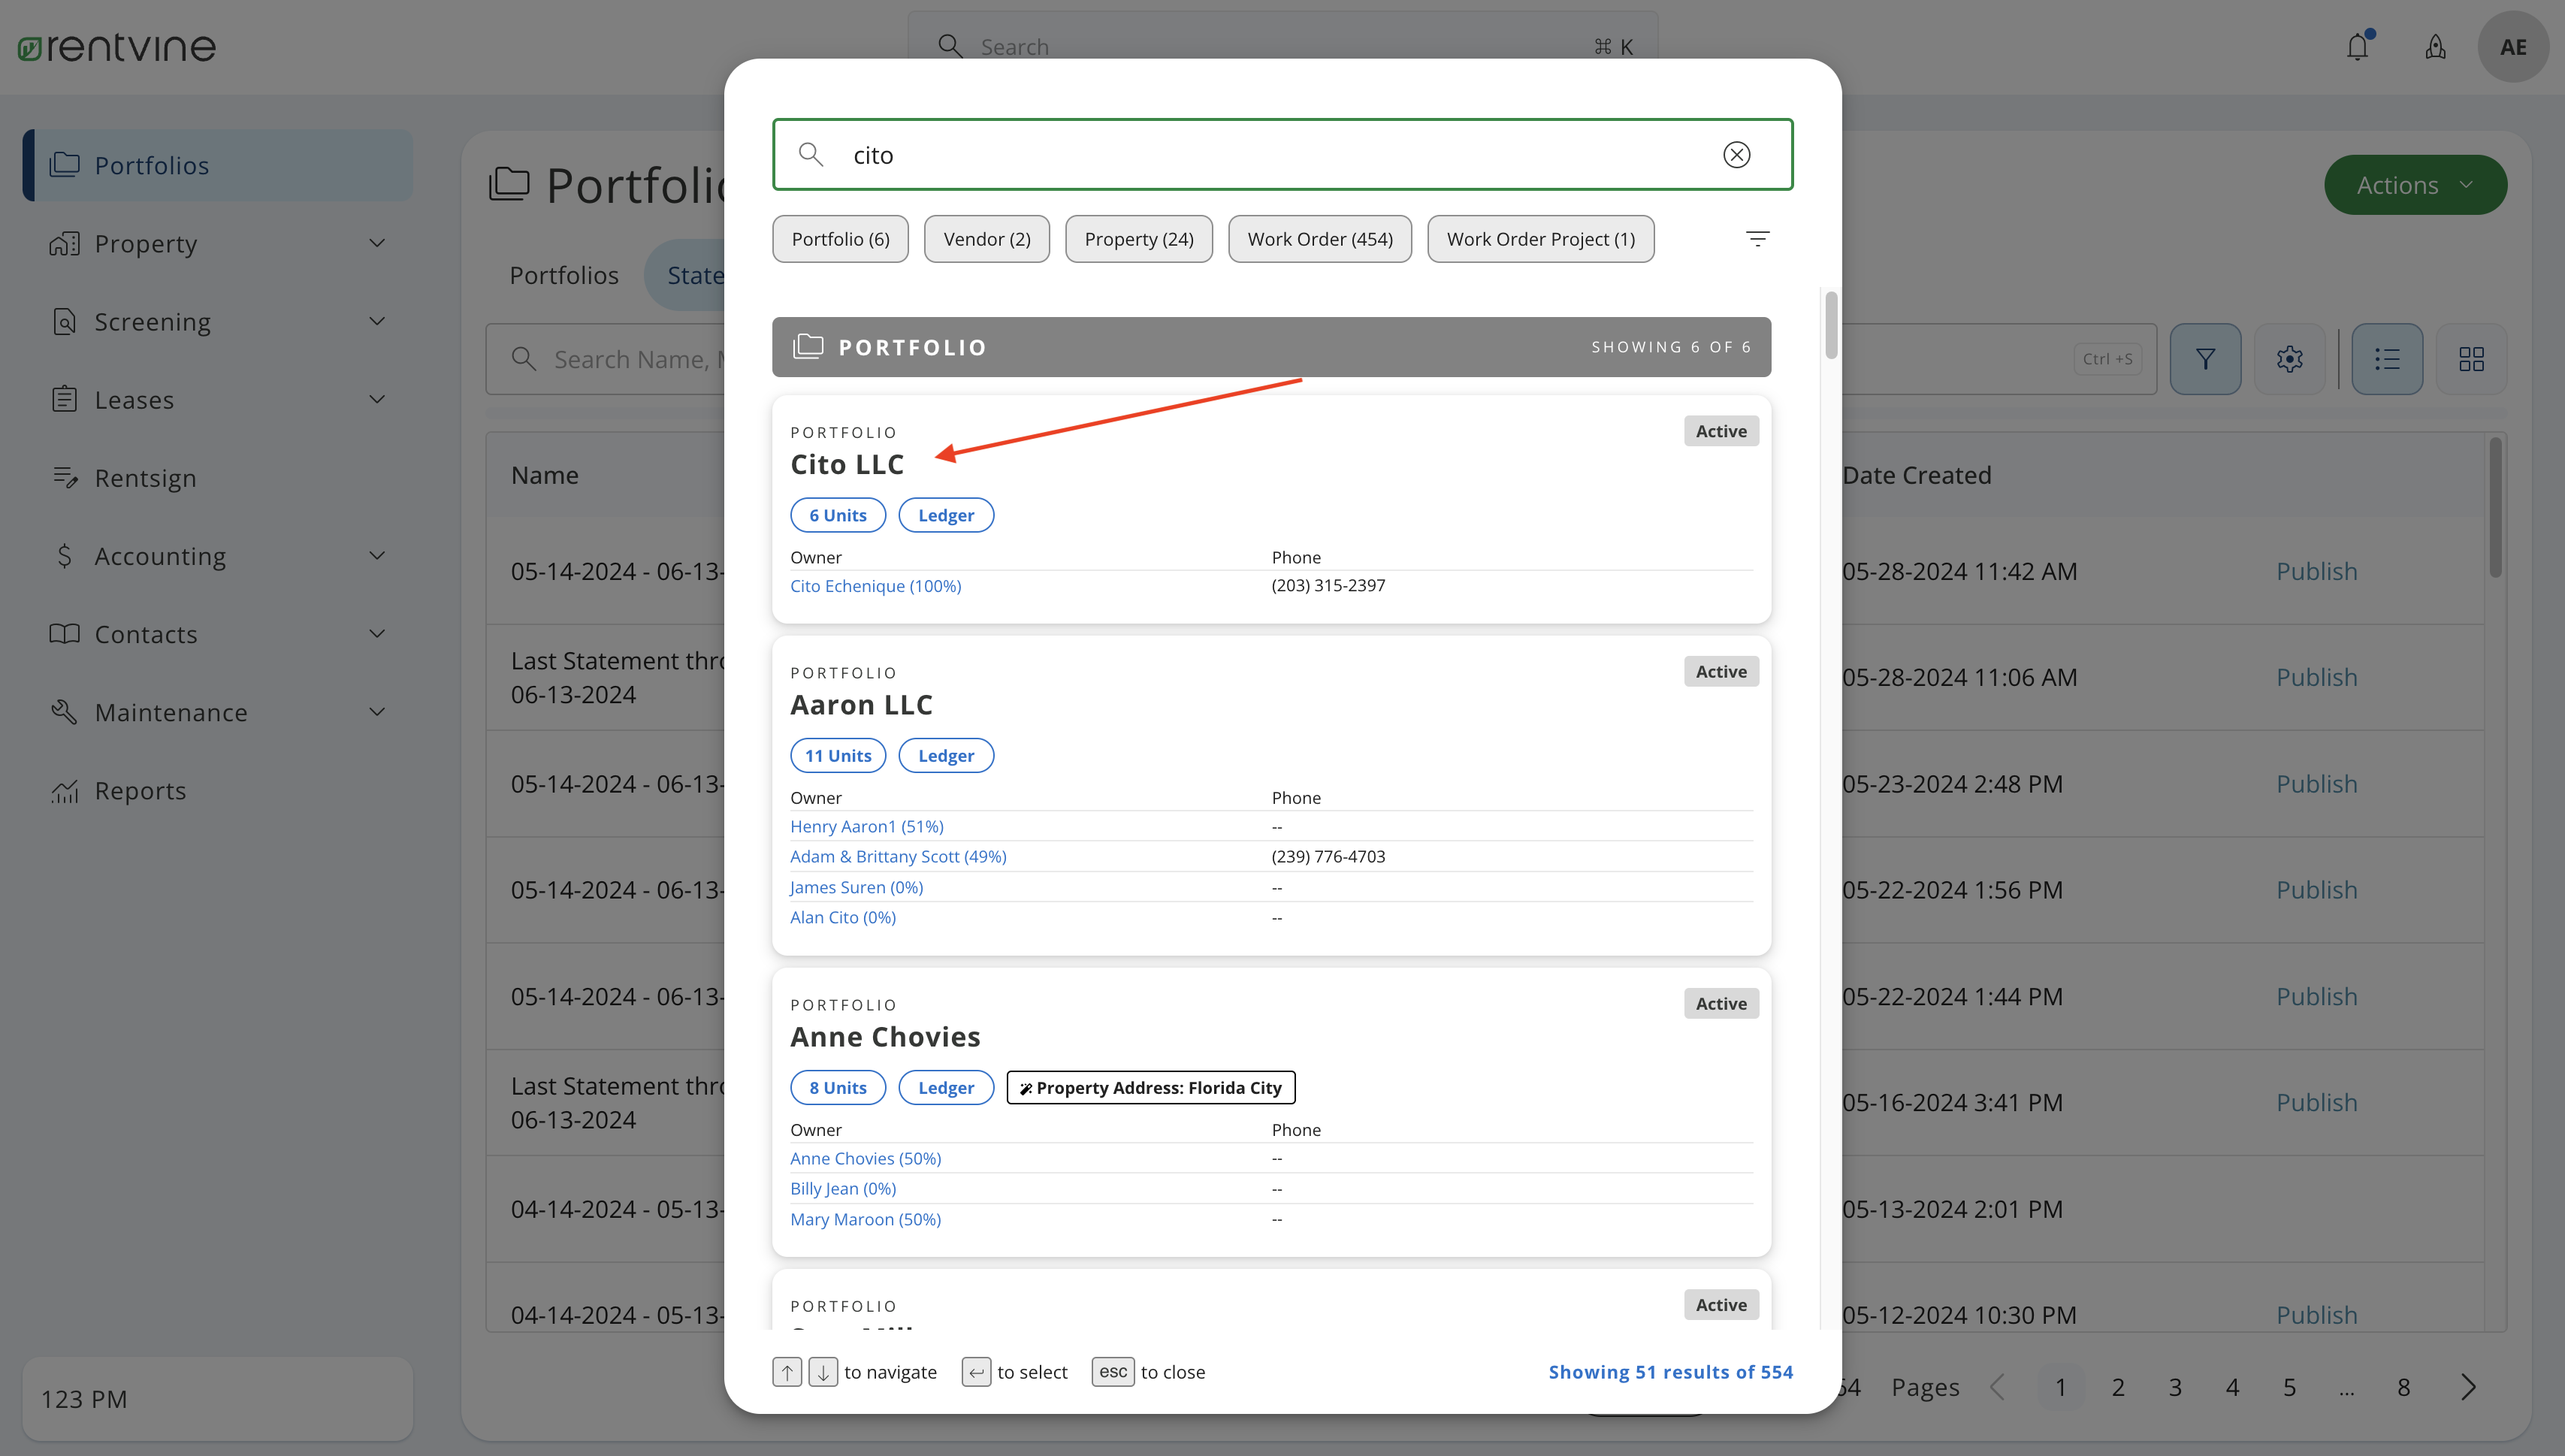Select Contacts in the sidebar
The width and height of the screenshot is (2565, 1456).
pos(146,633)
